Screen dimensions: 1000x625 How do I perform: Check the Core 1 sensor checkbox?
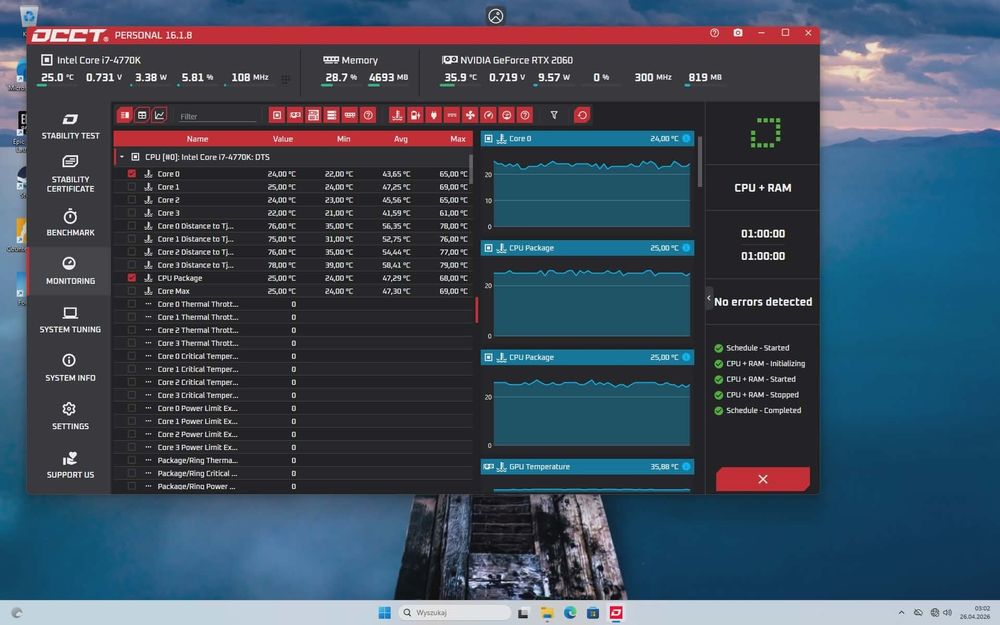tap(131, 187)
